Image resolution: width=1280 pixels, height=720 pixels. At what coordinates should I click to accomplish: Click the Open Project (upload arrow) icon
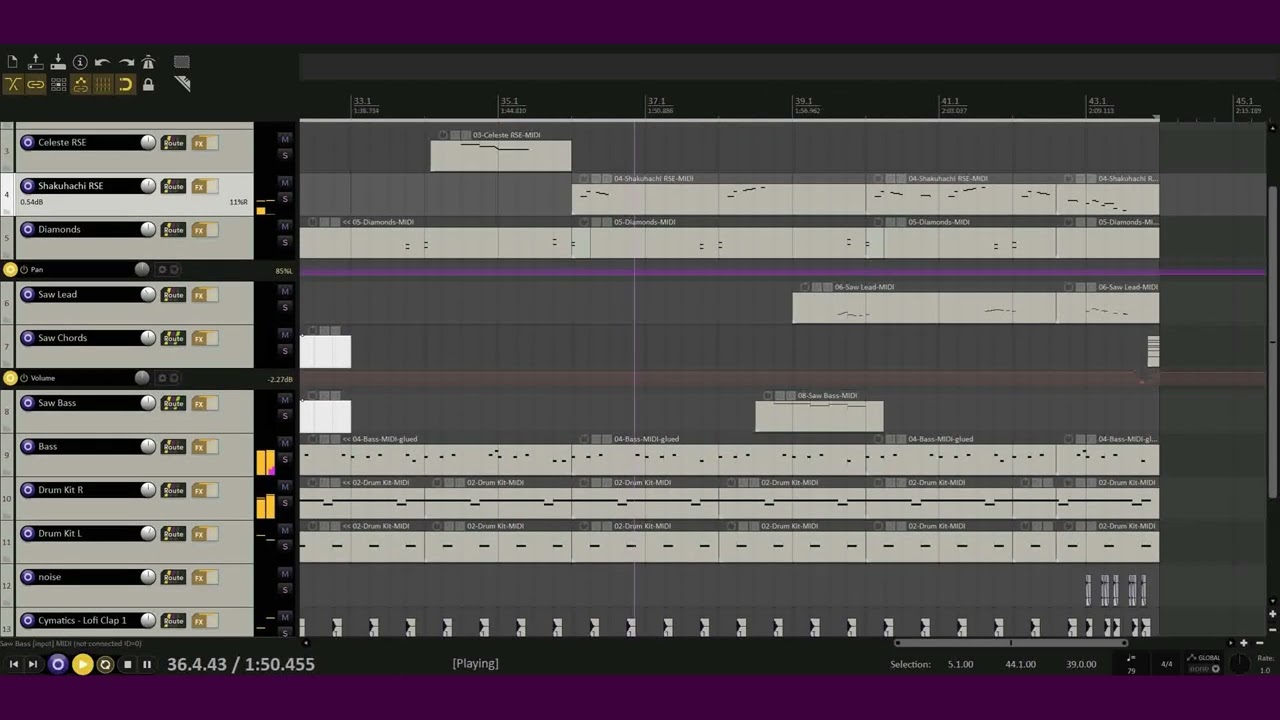click(x=35, y=62)
